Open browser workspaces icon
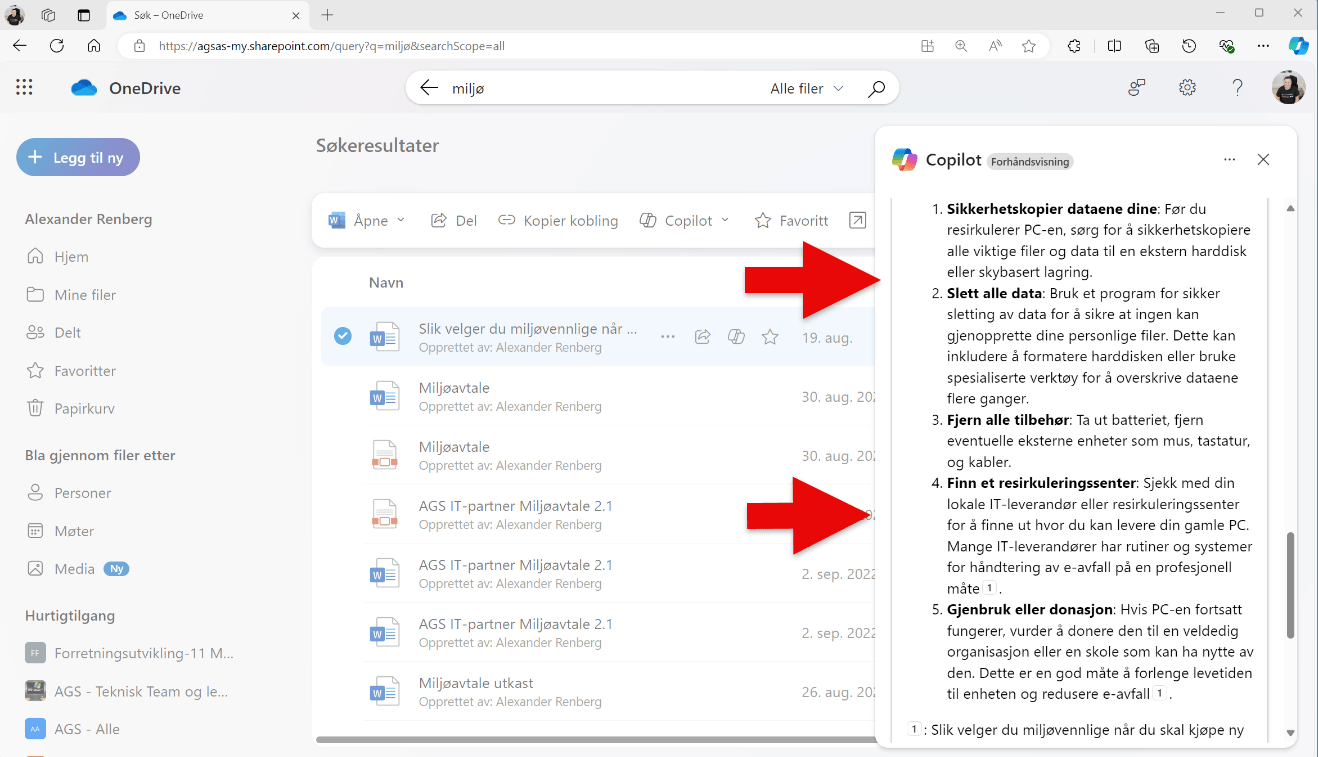Screen dimensions: 1318x757 [x=48, y=15]
